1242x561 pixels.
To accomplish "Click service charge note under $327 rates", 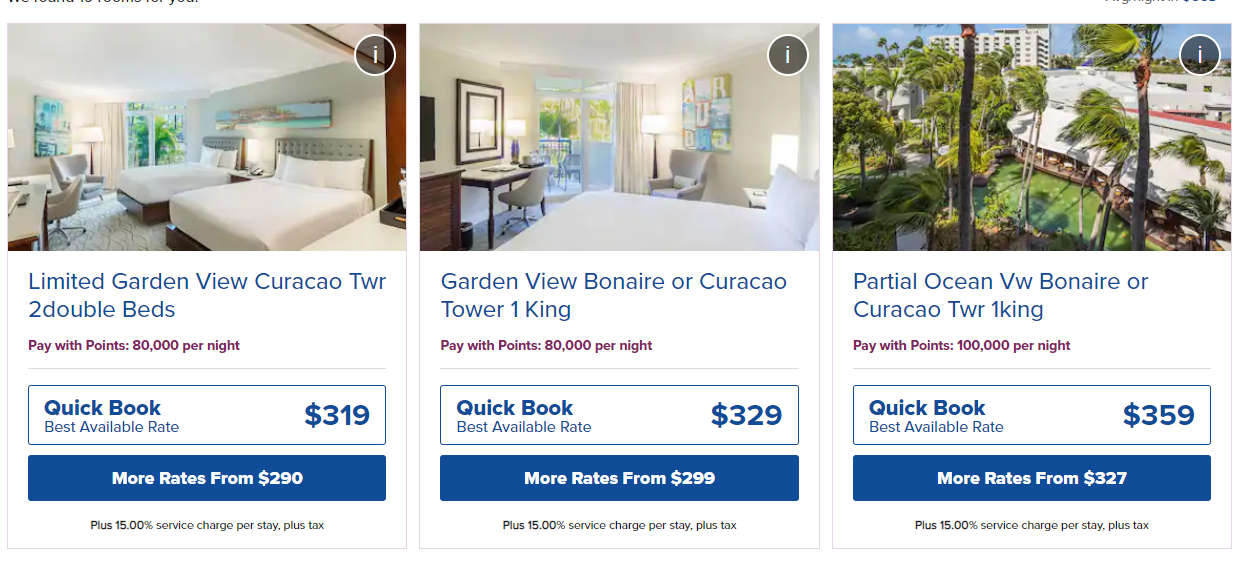I will pos(1031,525).
